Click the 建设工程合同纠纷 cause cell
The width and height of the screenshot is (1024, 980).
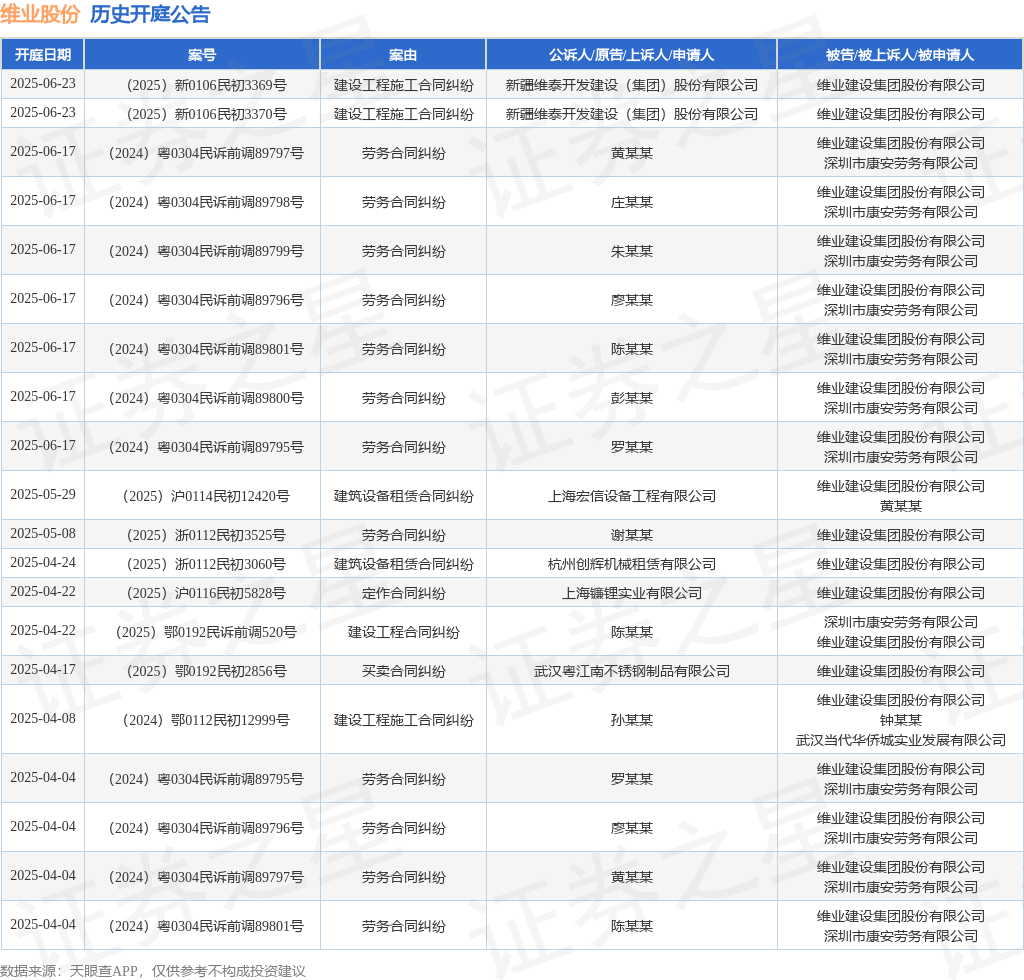pos(404,632)
